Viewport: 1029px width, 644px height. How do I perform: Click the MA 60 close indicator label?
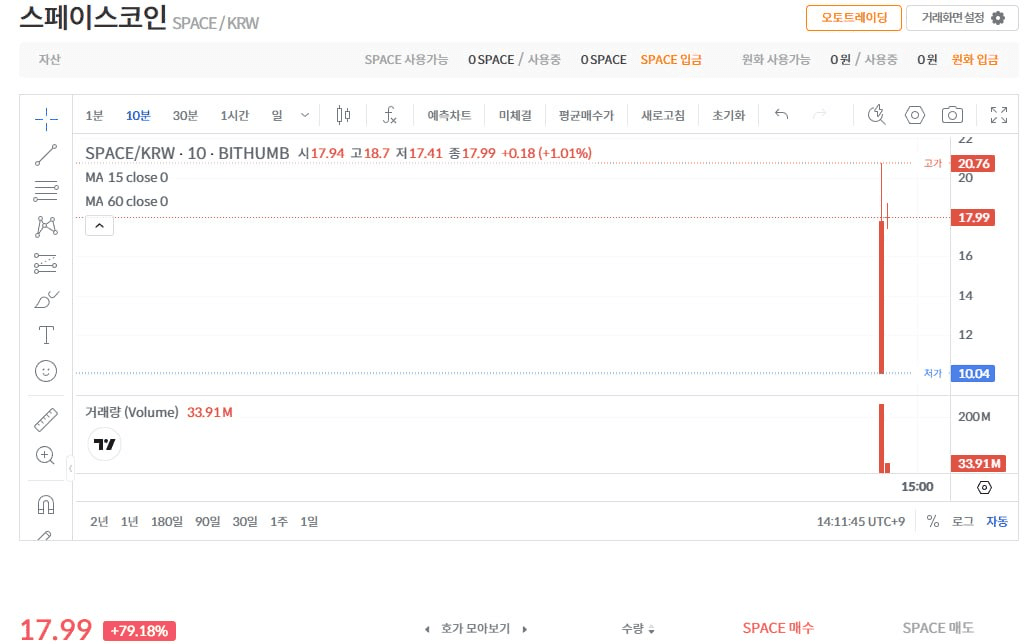click(x=127, y=202)
